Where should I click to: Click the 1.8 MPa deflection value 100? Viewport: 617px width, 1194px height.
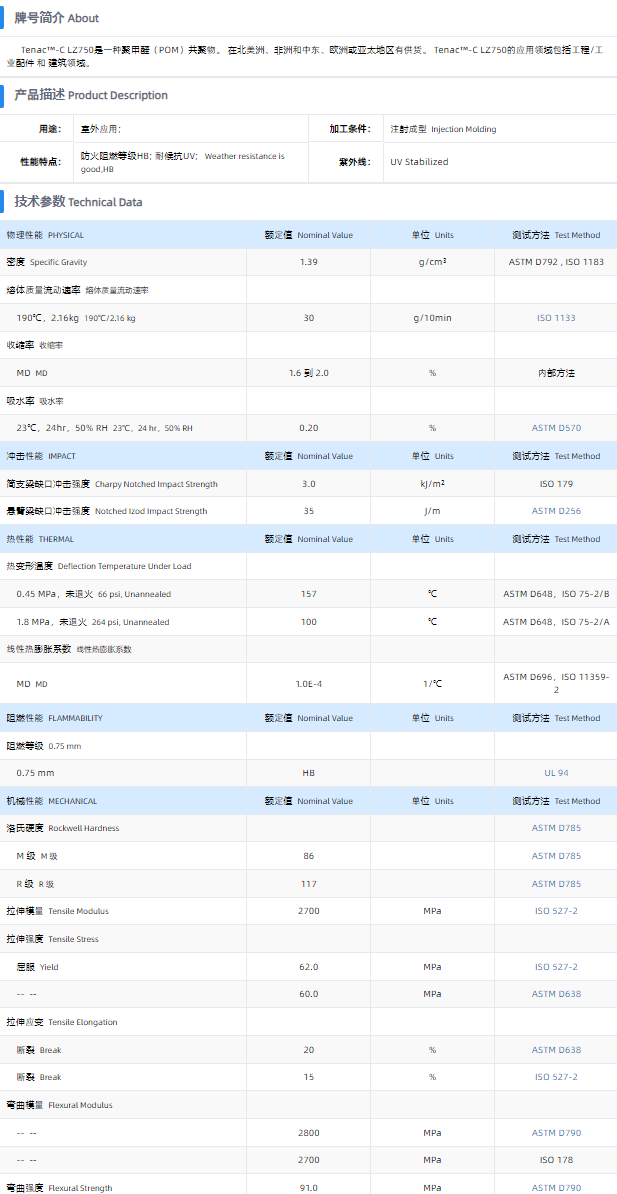click(308, 621)
